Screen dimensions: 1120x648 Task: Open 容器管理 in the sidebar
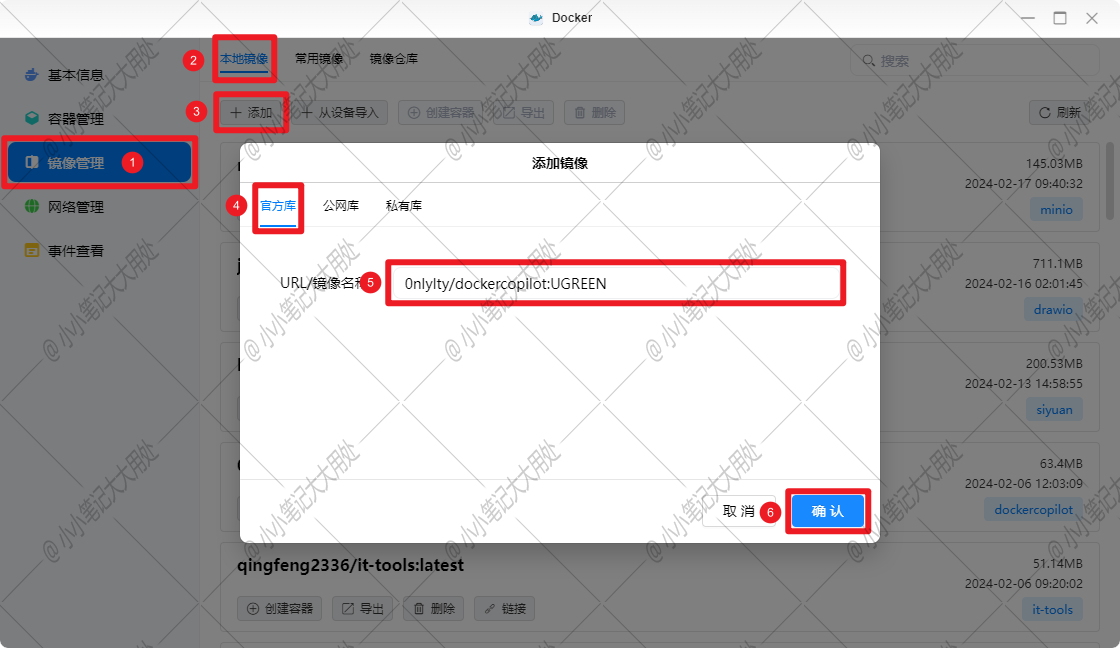pos(75,119)
